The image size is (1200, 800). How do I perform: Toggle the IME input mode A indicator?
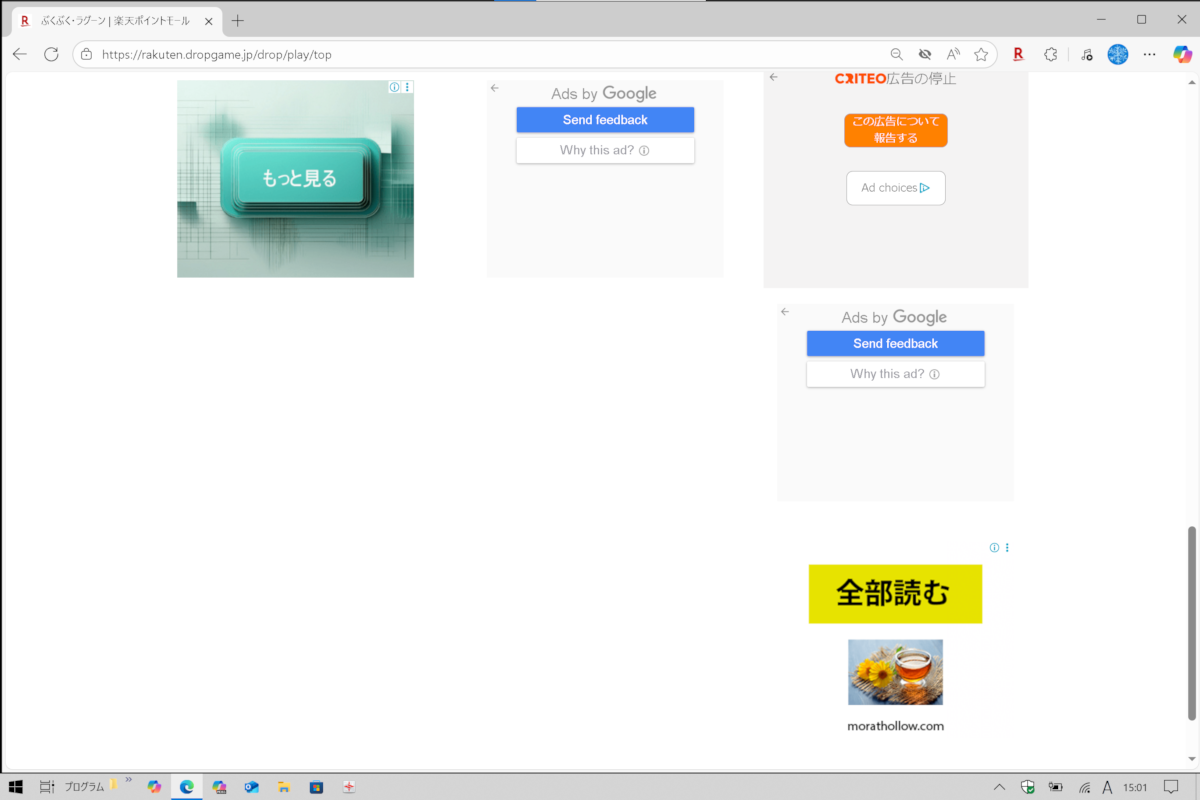1107,787
